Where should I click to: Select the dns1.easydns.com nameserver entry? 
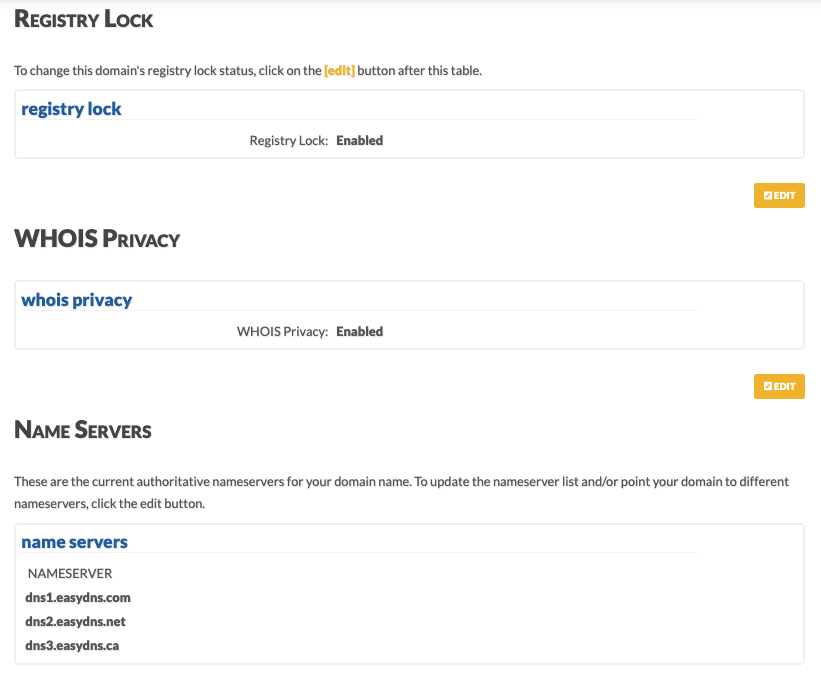point(78,597)
